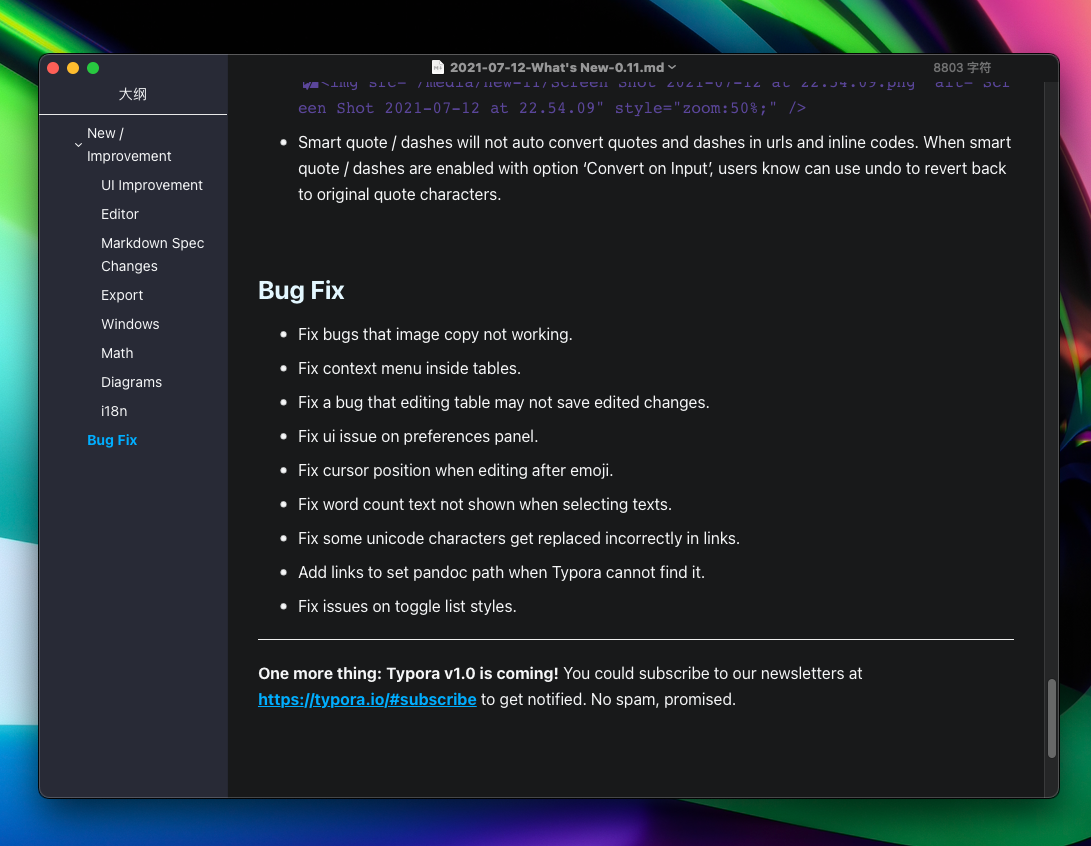This screenshot has width=1091, height=846.
Task: Open the title dropdown chevron next to filename
Action: [672, 67]
